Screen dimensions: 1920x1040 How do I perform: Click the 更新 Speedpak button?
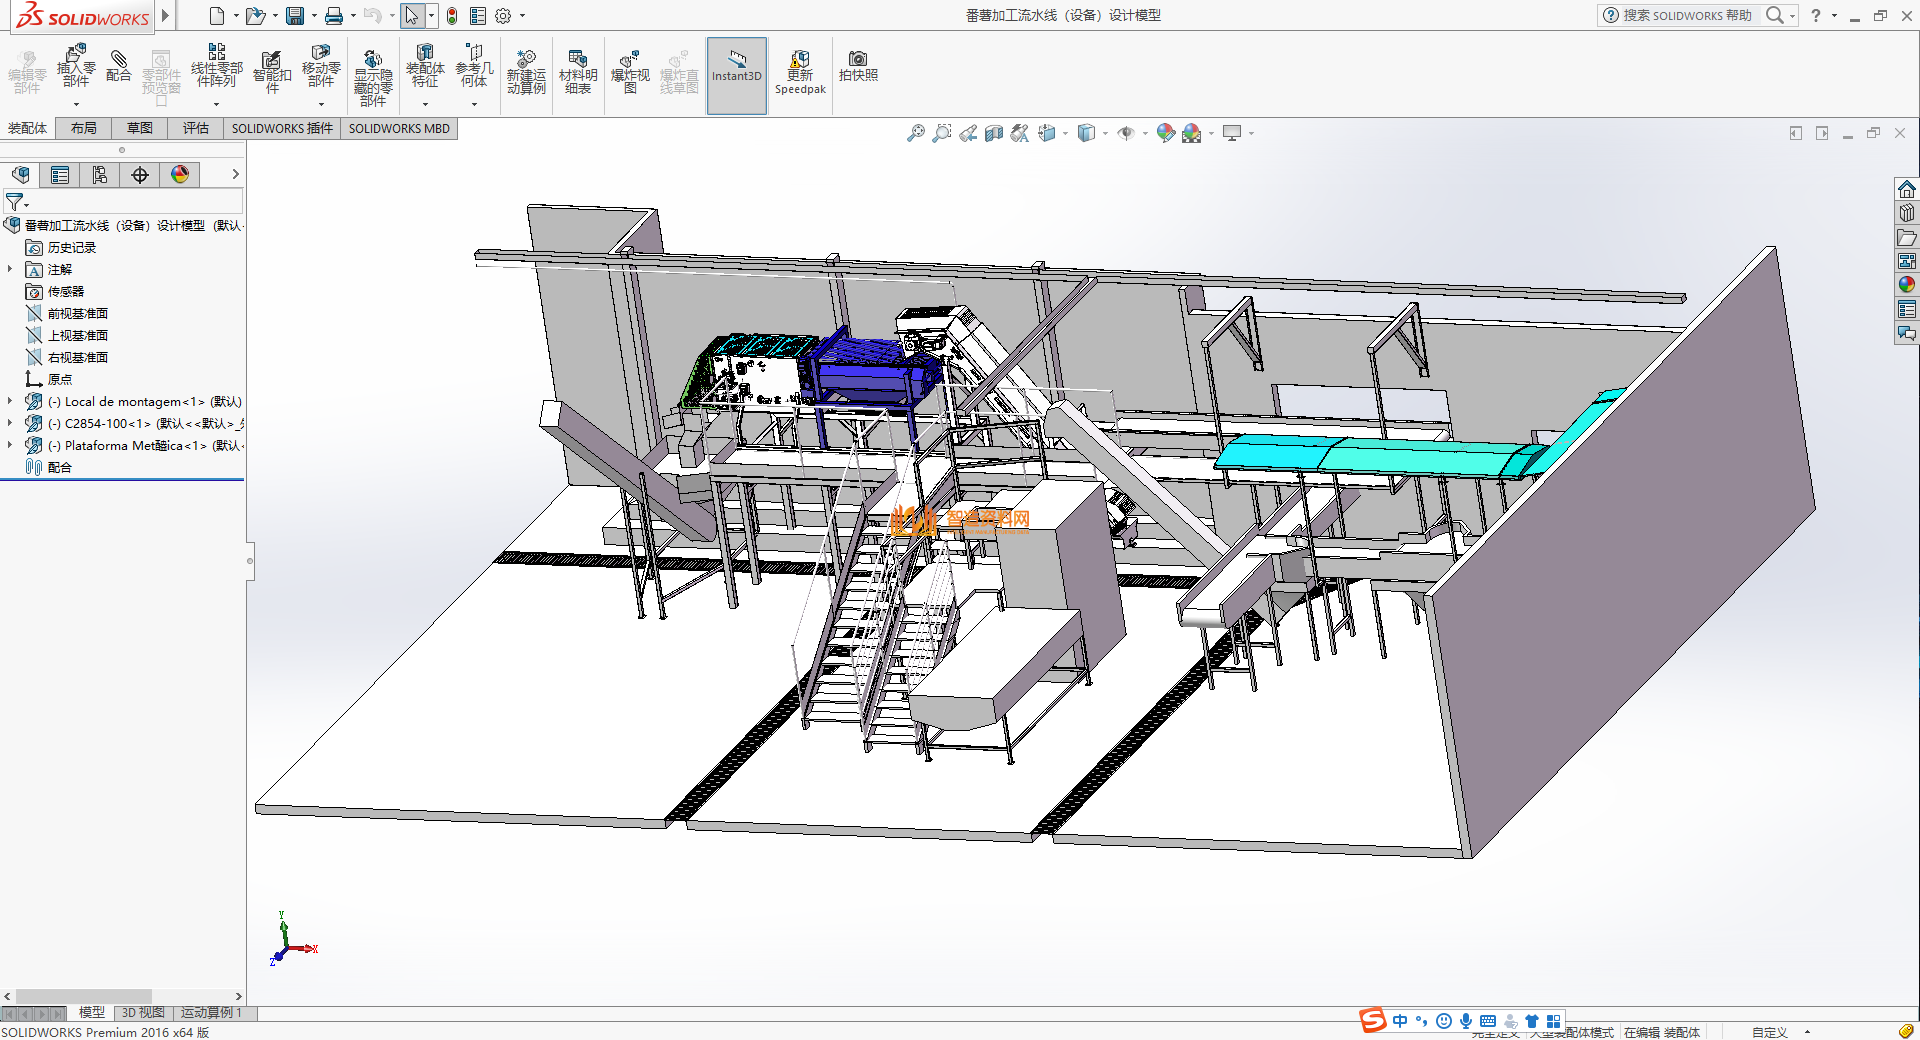pos(800,73)
